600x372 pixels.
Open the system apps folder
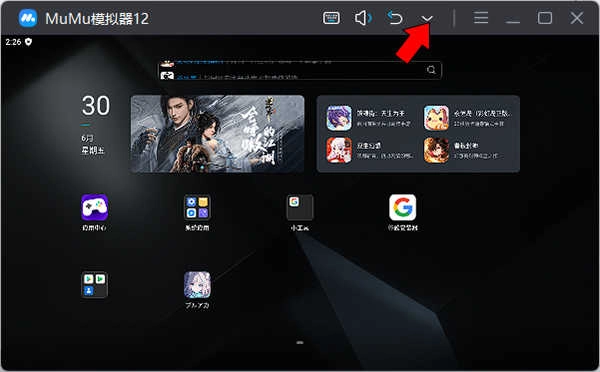[197, 207]
